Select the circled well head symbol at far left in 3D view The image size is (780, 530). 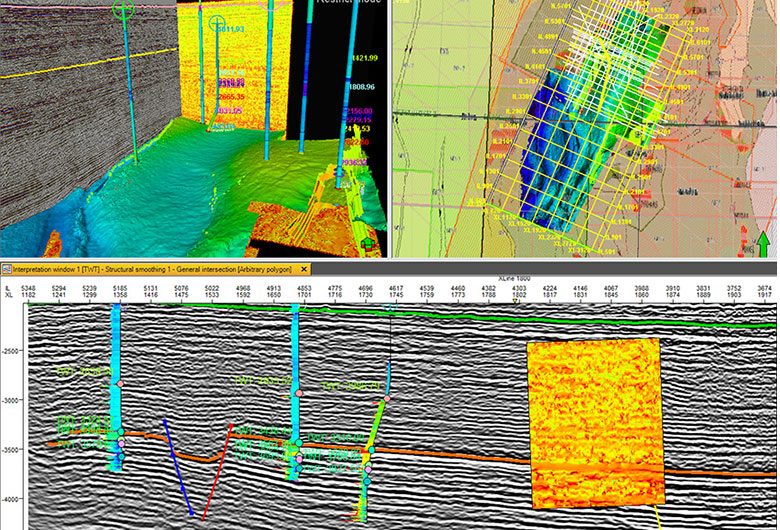click(x=123, y=10)
